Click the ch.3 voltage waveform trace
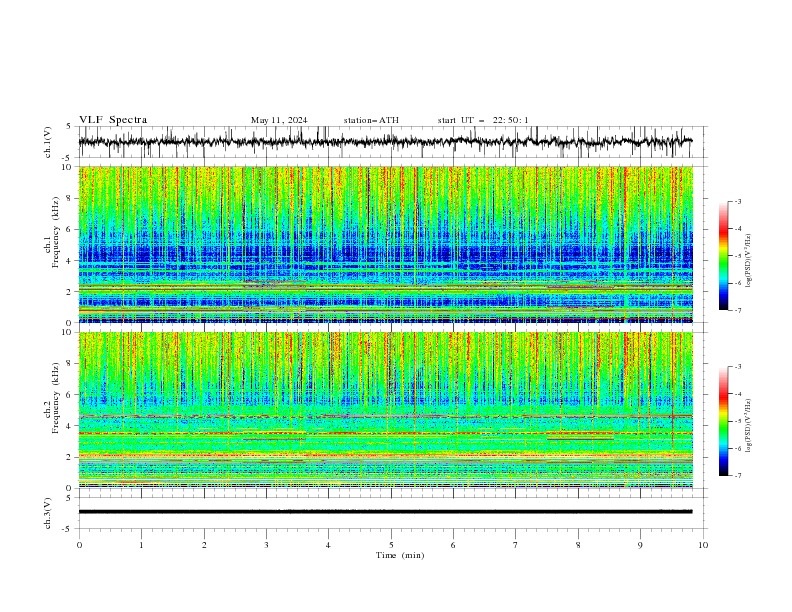Viewport: 792px width, 612px height. pos(385,512)
